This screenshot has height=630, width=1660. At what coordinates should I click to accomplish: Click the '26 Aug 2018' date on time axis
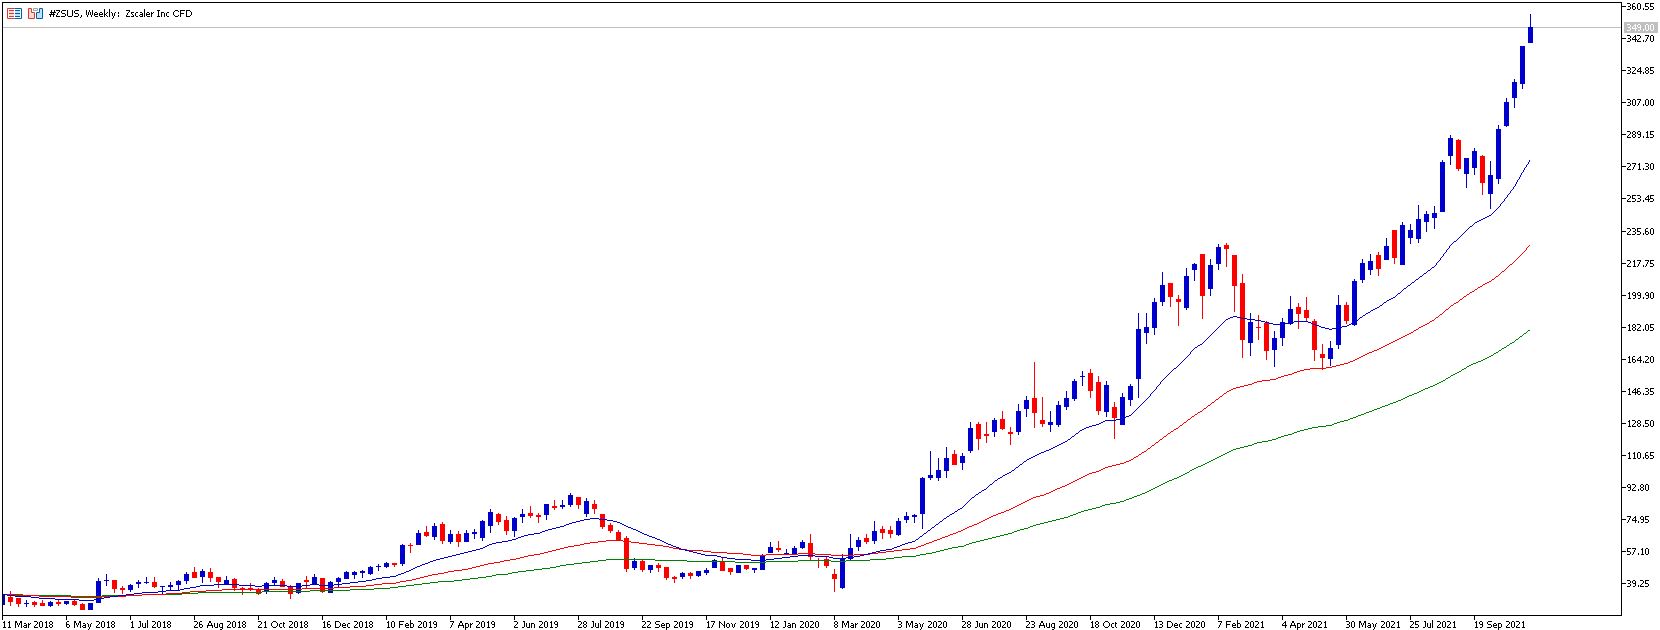(220, 624)
